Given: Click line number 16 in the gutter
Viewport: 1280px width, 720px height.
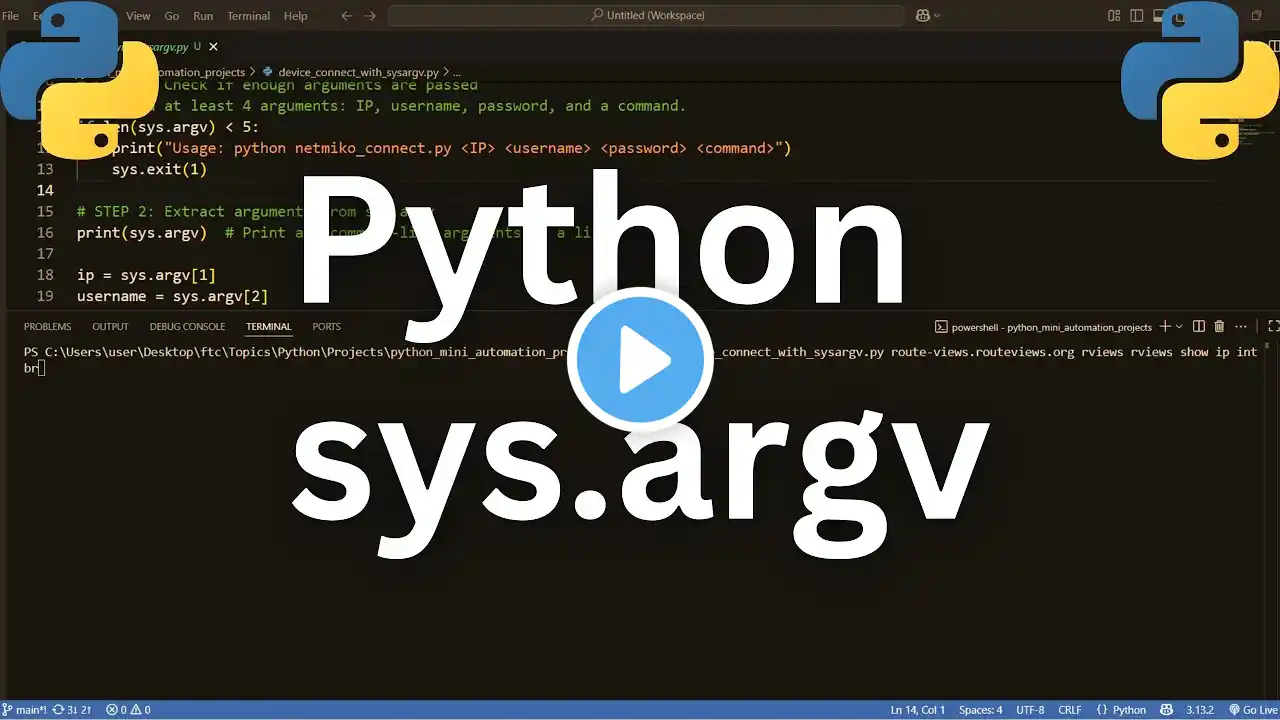Looking at the screenshot, I should coord(45,232).
